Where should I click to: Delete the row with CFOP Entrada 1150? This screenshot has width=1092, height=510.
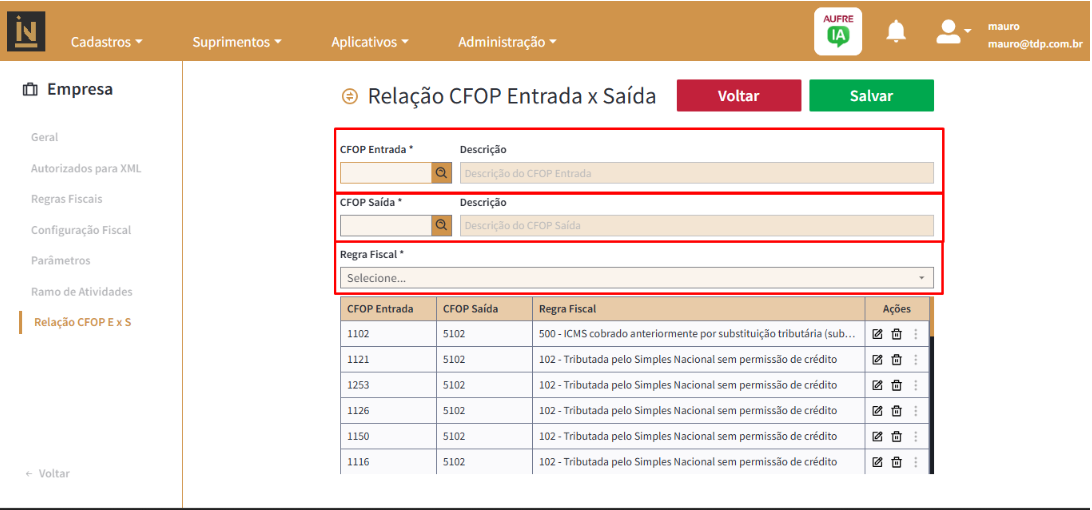(x=896, y=436)
